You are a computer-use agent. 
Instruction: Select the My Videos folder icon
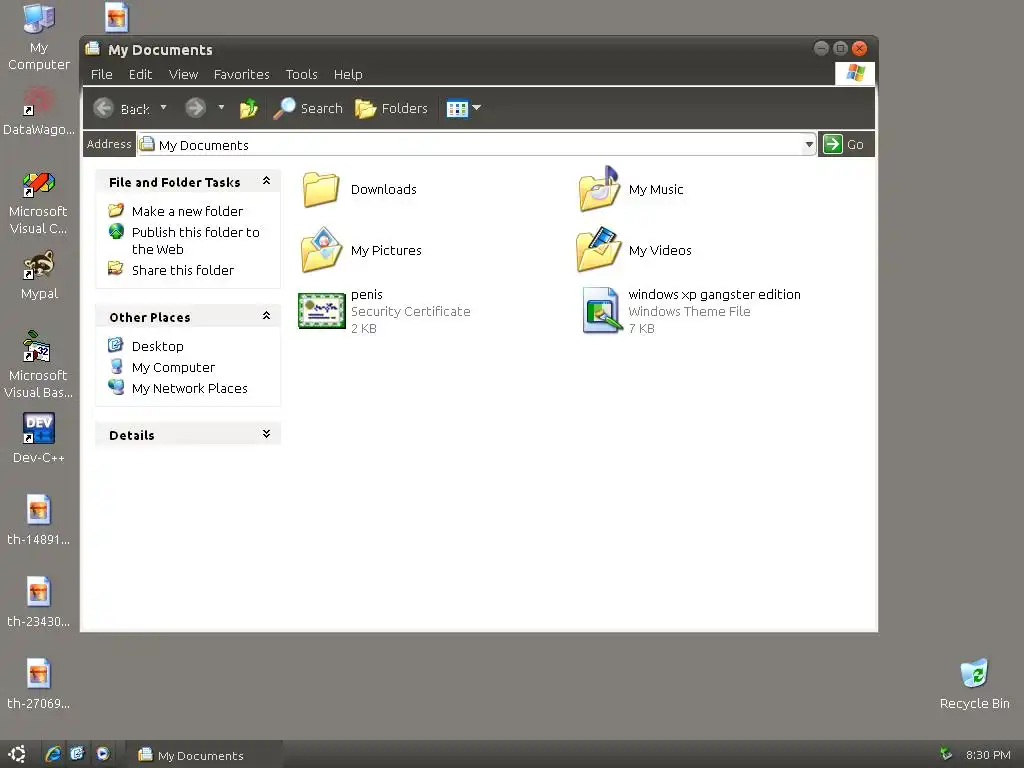599,249
